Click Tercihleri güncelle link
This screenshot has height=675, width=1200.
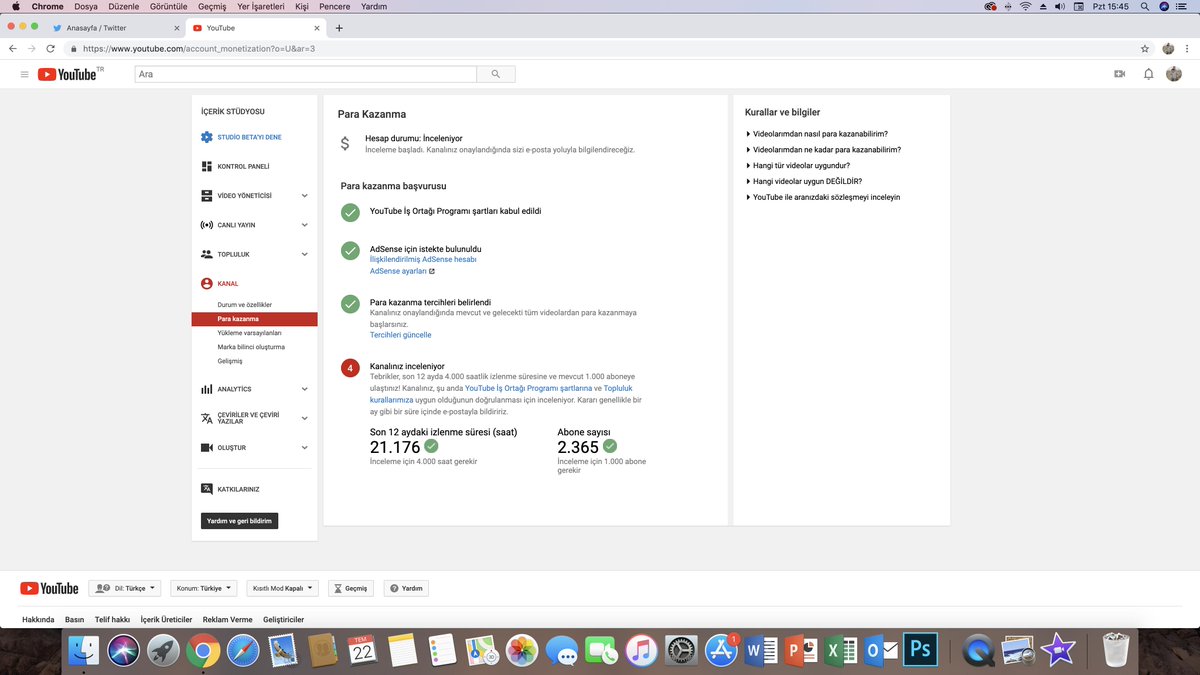click(x=401, y=335)
